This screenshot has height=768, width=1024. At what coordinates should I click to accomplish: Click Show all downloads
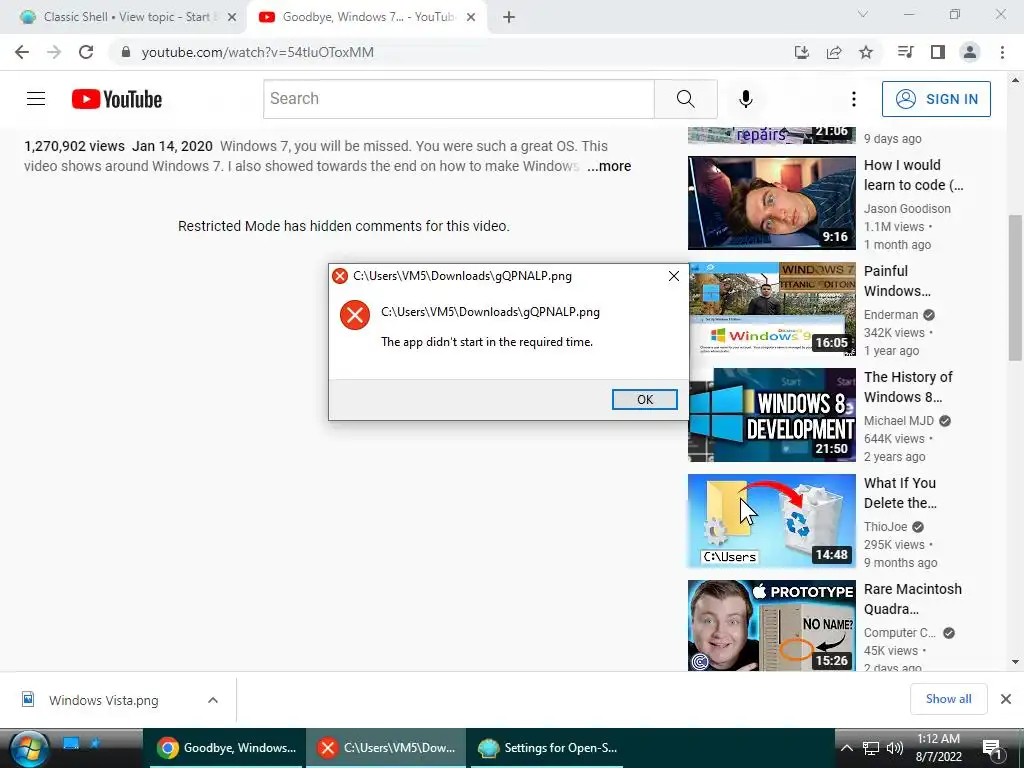click(948, 699)
